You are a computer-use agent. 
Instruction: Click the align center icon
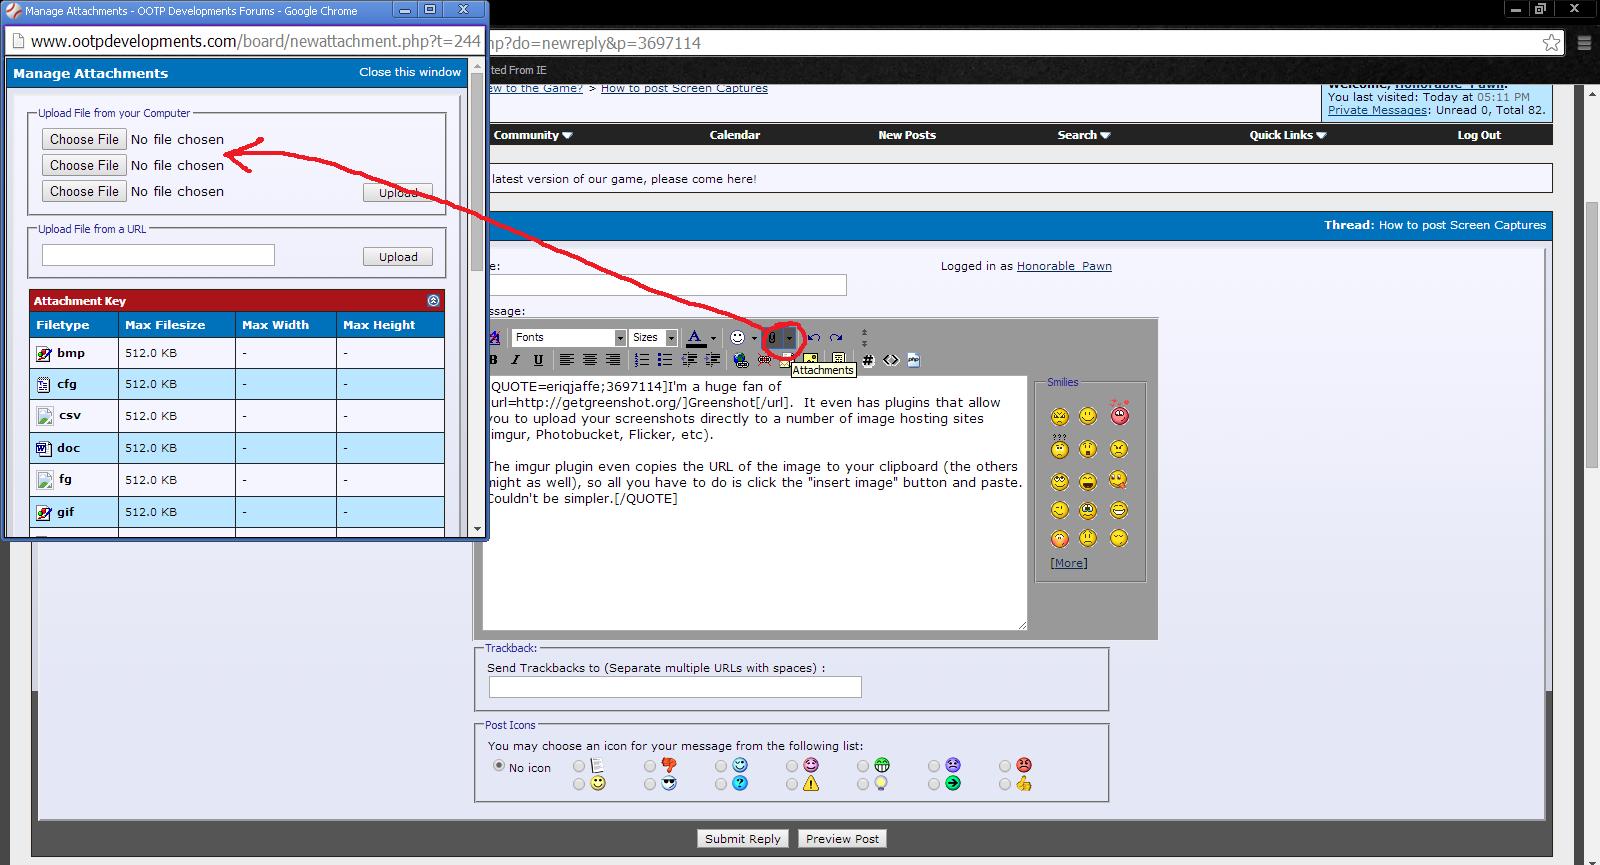click(x=590, y=360)
